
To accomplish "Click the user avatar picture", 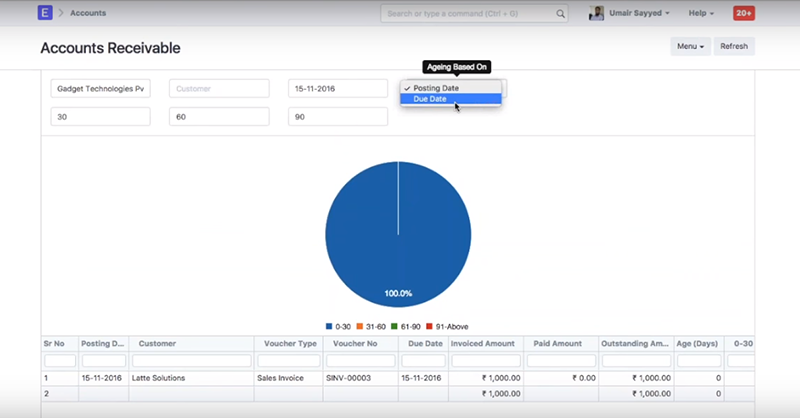I will [597, 13].
